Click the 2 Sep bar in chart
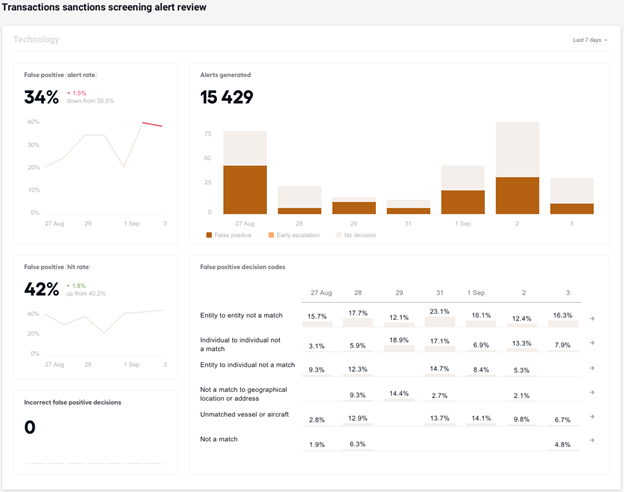Image resolution: width=624 pixels, height=492 pixels. click(x=517, y=168)
